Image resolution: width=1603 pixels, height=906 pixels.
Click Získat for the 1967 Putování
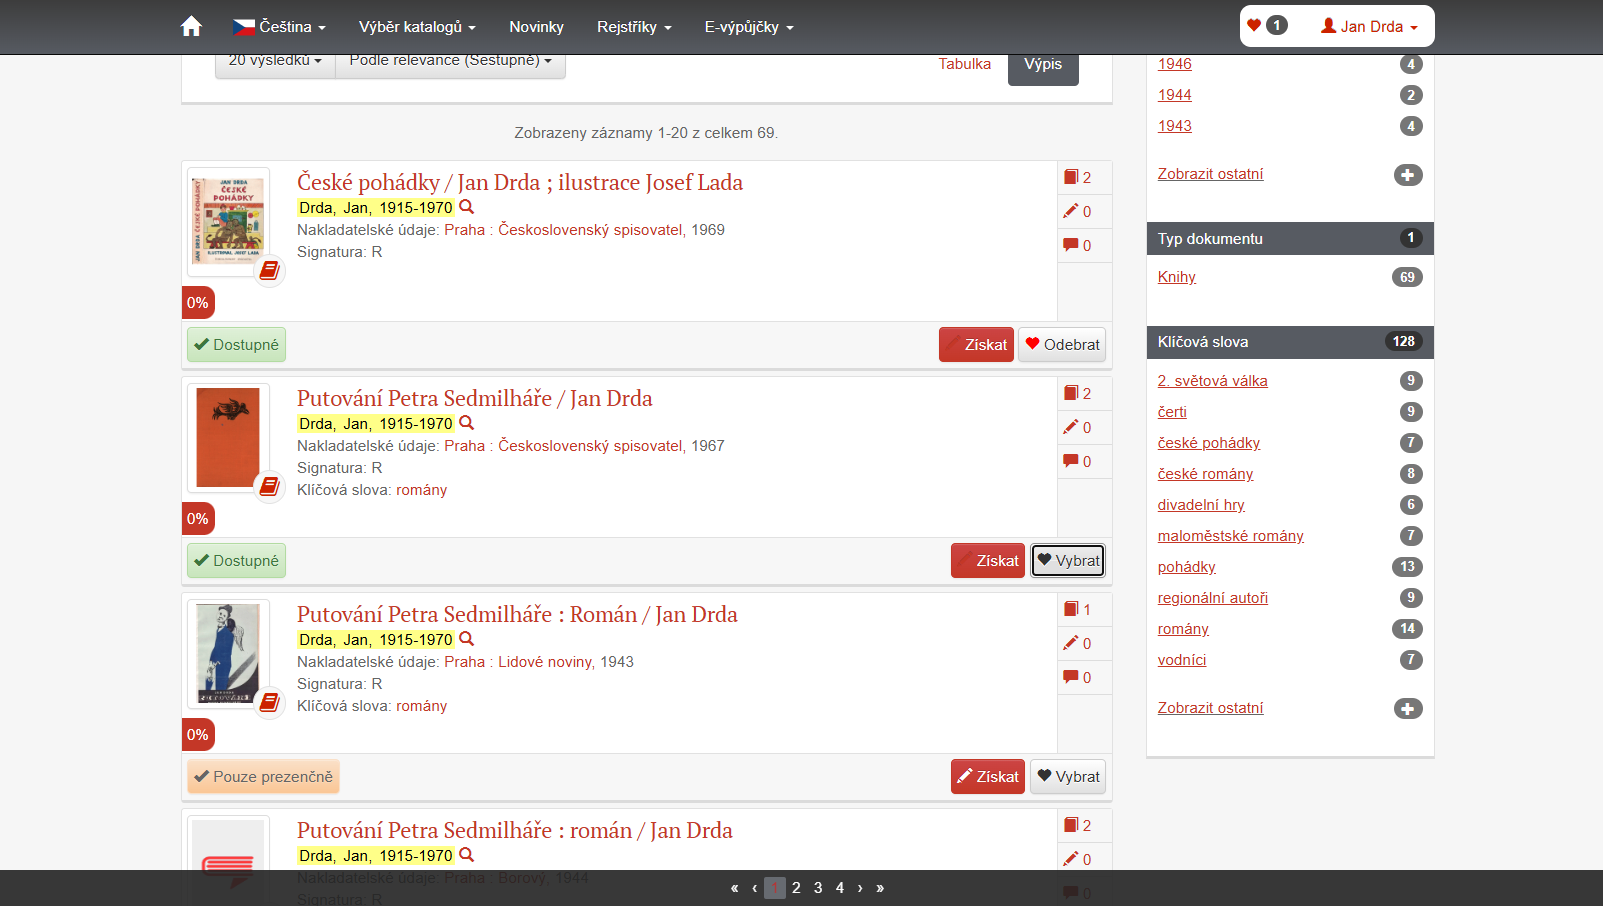point(988,561)
